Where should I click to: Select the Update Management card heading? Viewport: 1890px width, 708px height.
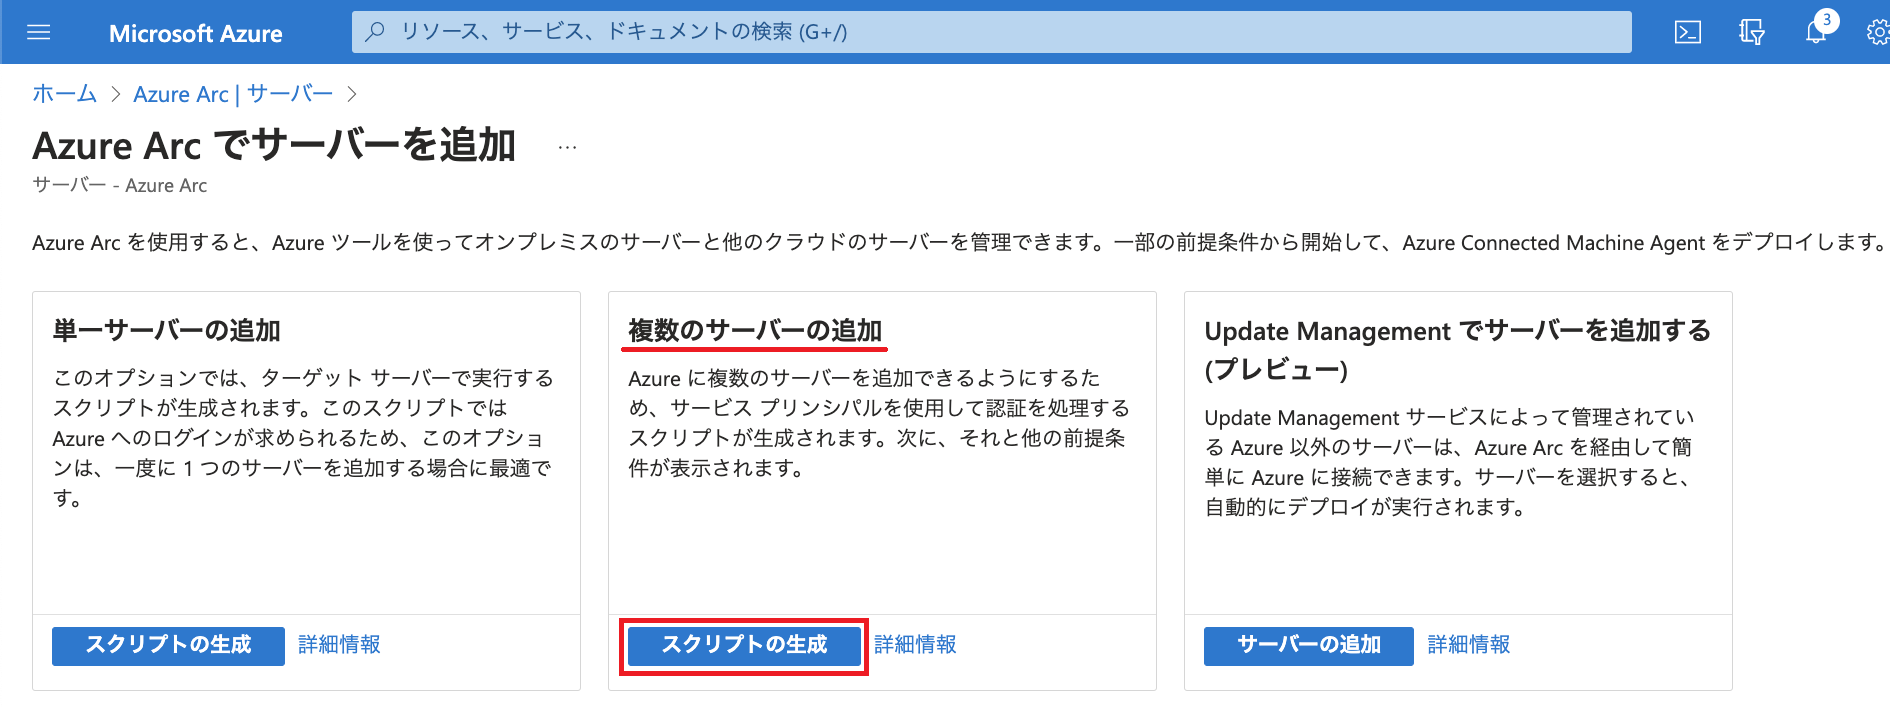pyautogui.click(x=1458, y=350)
